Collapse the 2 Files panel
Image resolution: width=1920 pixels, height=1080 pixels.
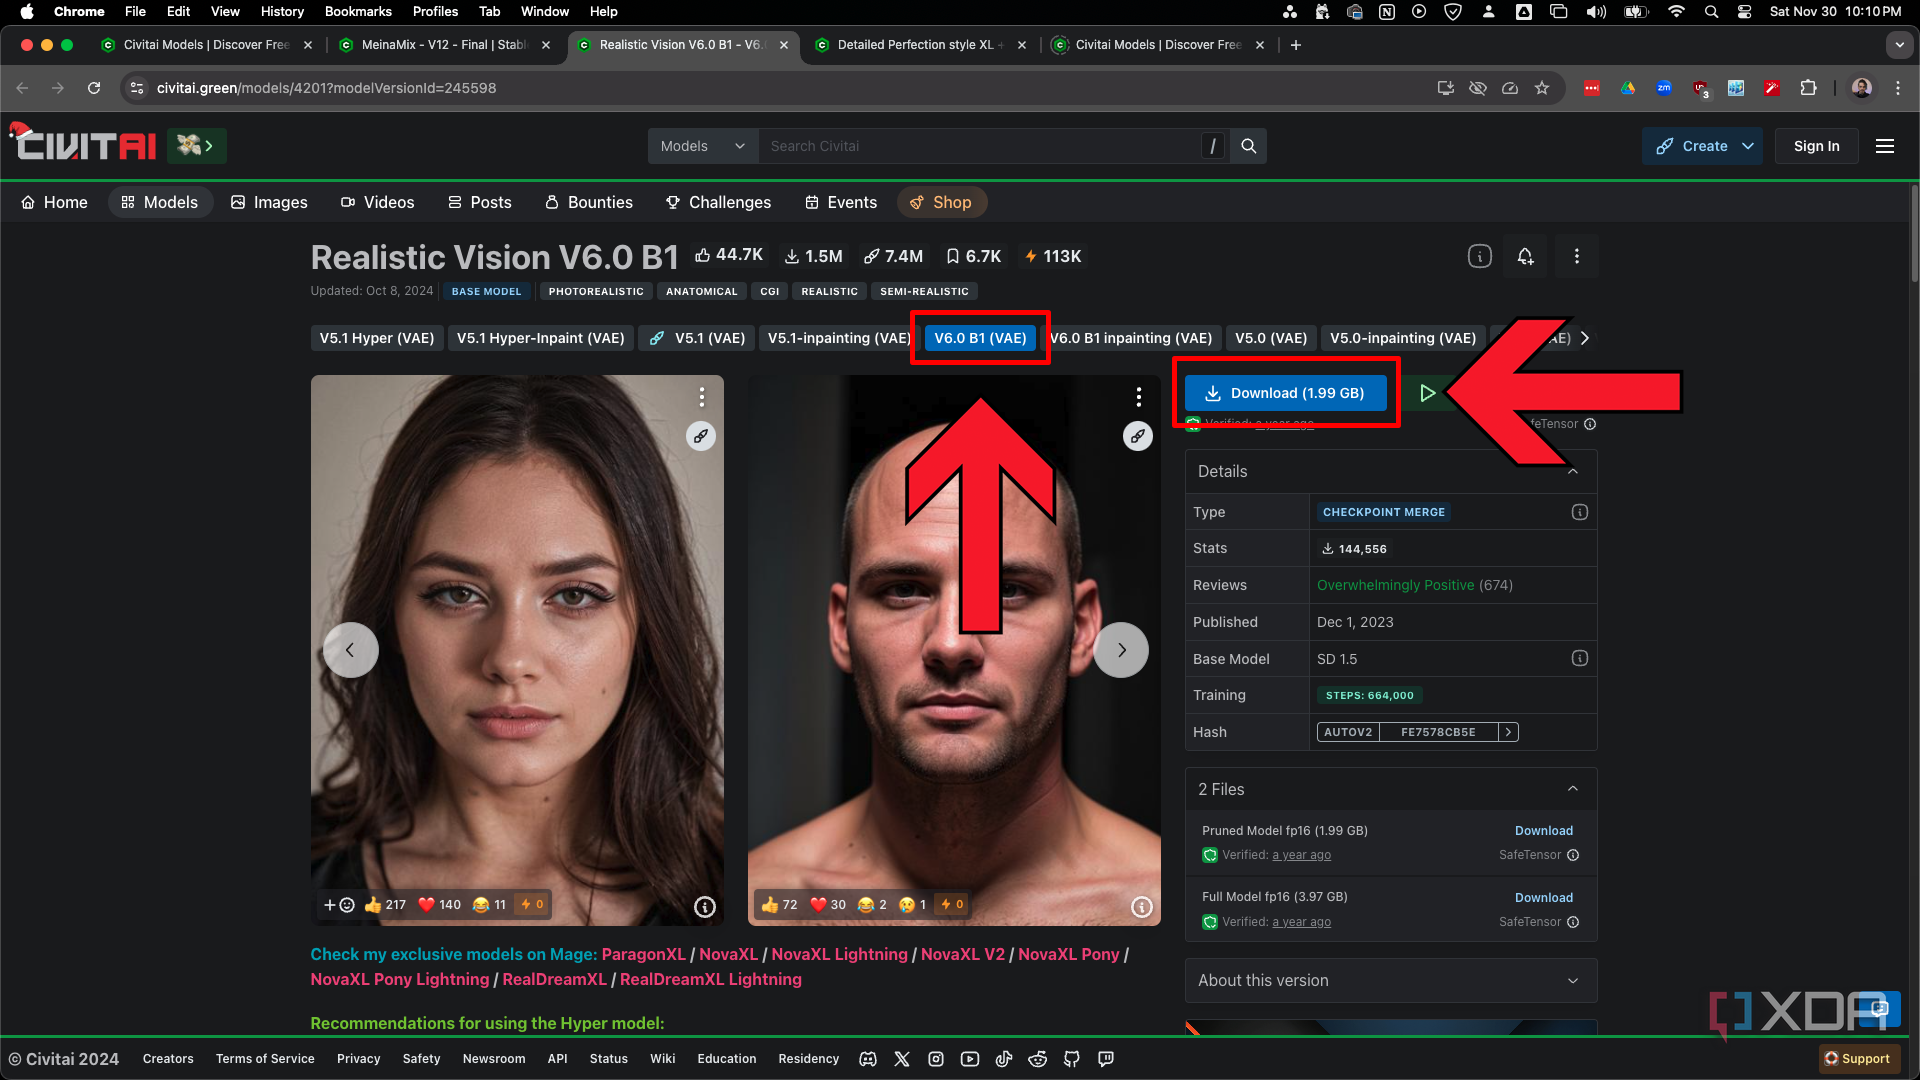1573,789
